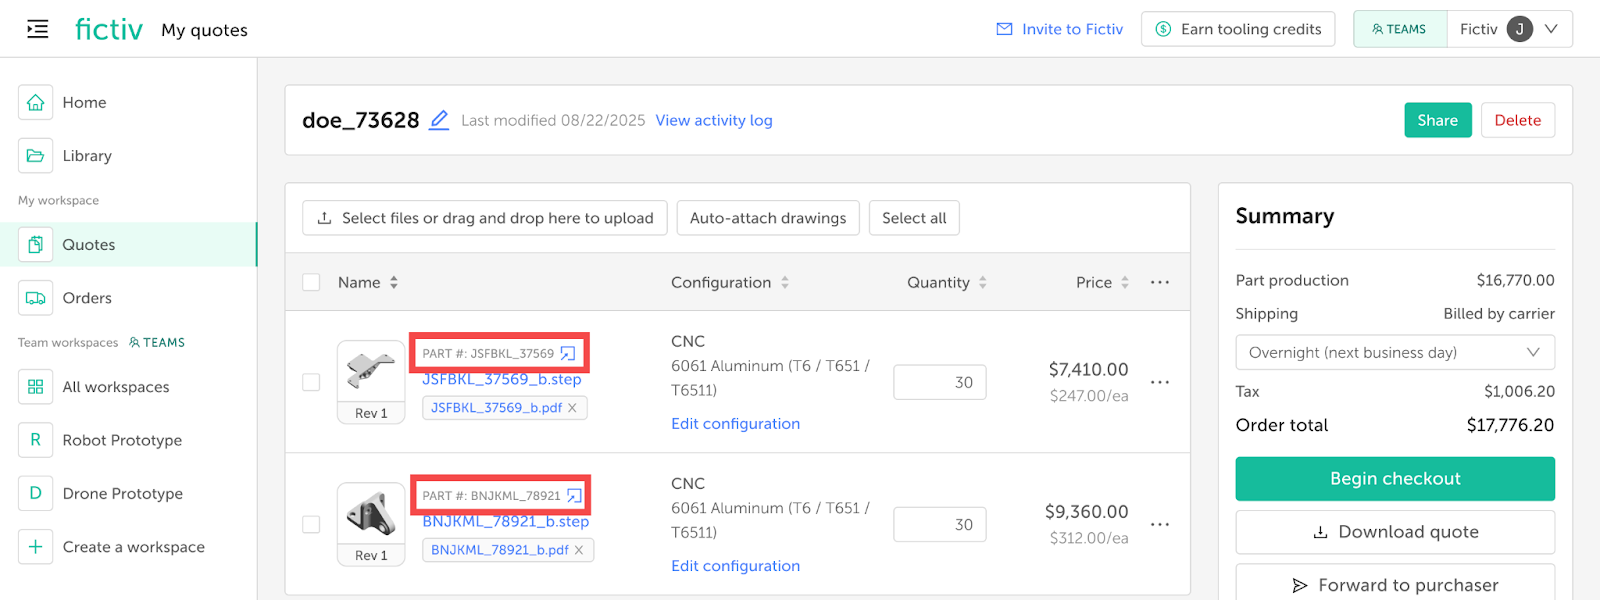Toggle the select-all checkbox in table header
The width and height of the screenshot is (1600, 600).
pyautogui.click(x=311, y=282)
